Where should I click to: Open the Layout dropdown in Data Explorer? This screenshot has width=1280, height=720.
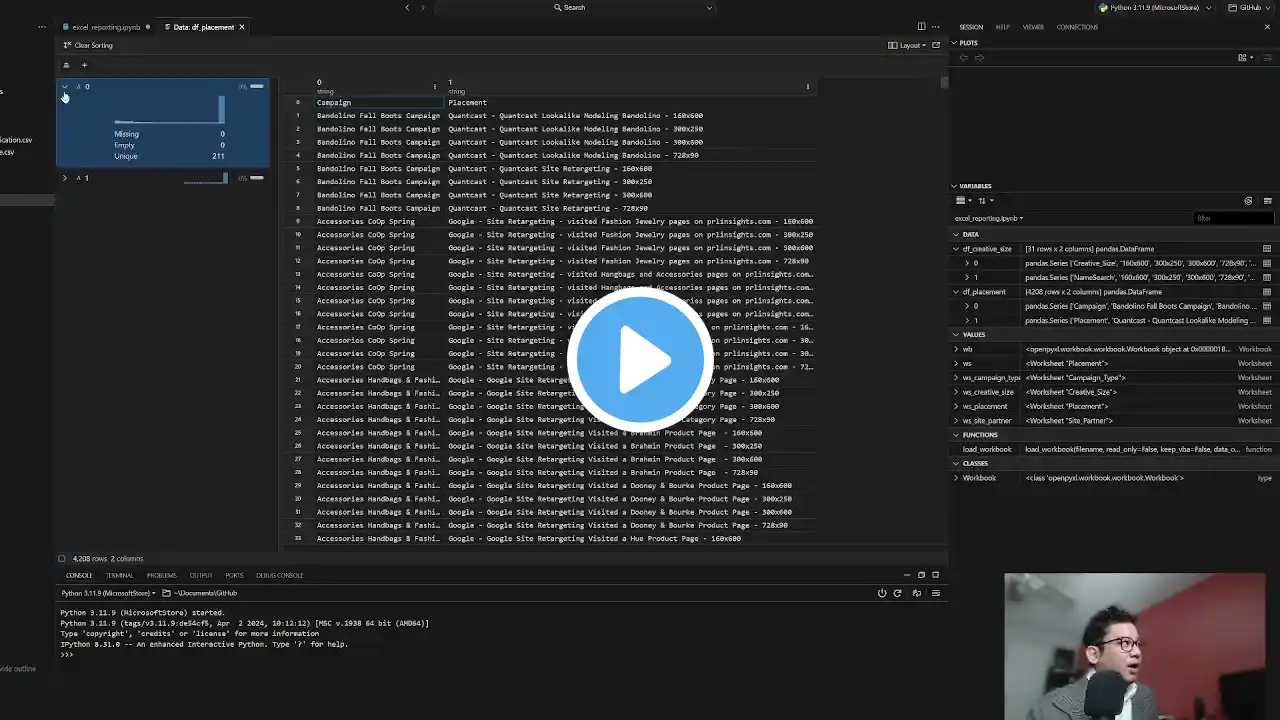907,45
